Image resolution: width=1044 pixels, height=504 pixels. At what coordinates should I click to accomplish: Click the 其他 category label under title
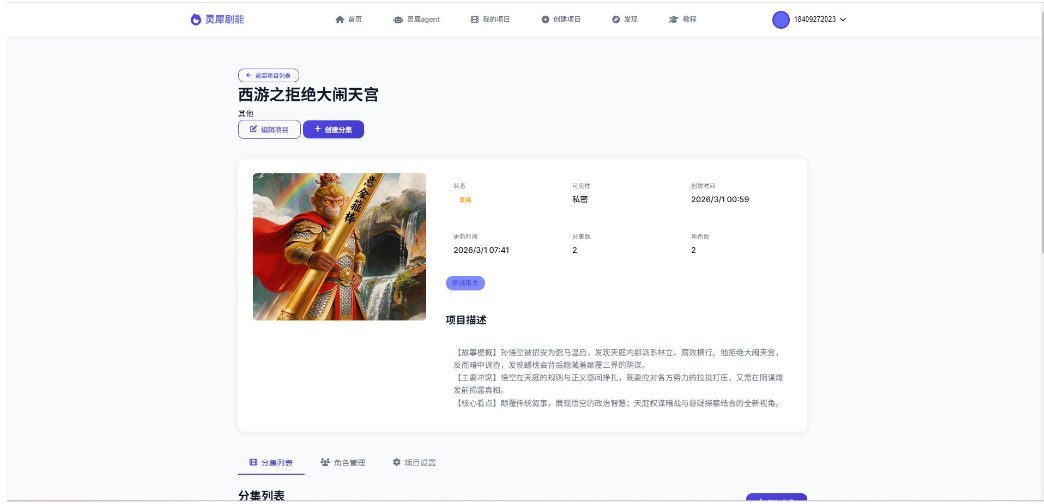pos(246,114)
